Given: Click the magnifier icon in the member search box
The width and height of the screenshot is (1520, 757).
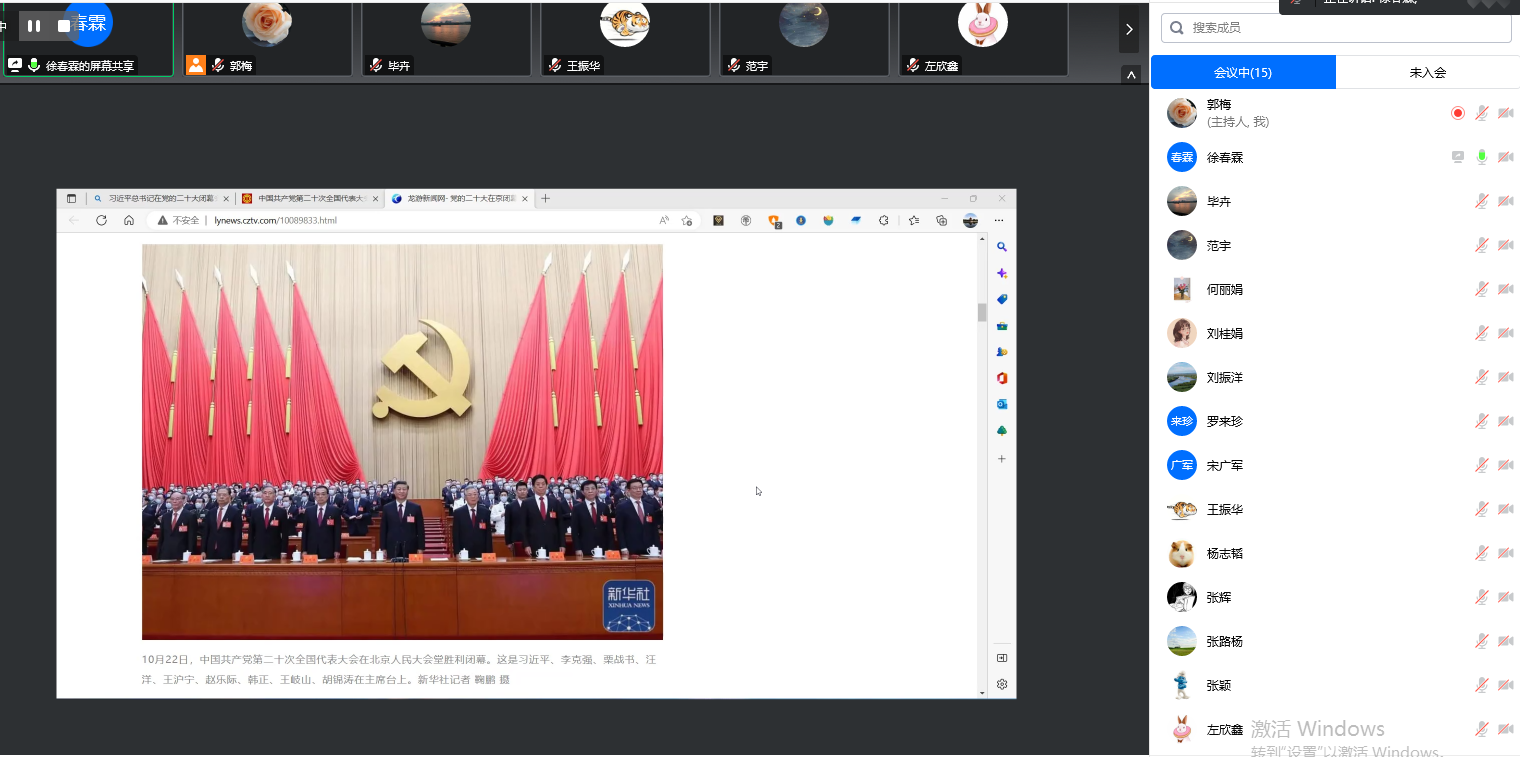Looking at the screenshot, I should coord(1177,28).
